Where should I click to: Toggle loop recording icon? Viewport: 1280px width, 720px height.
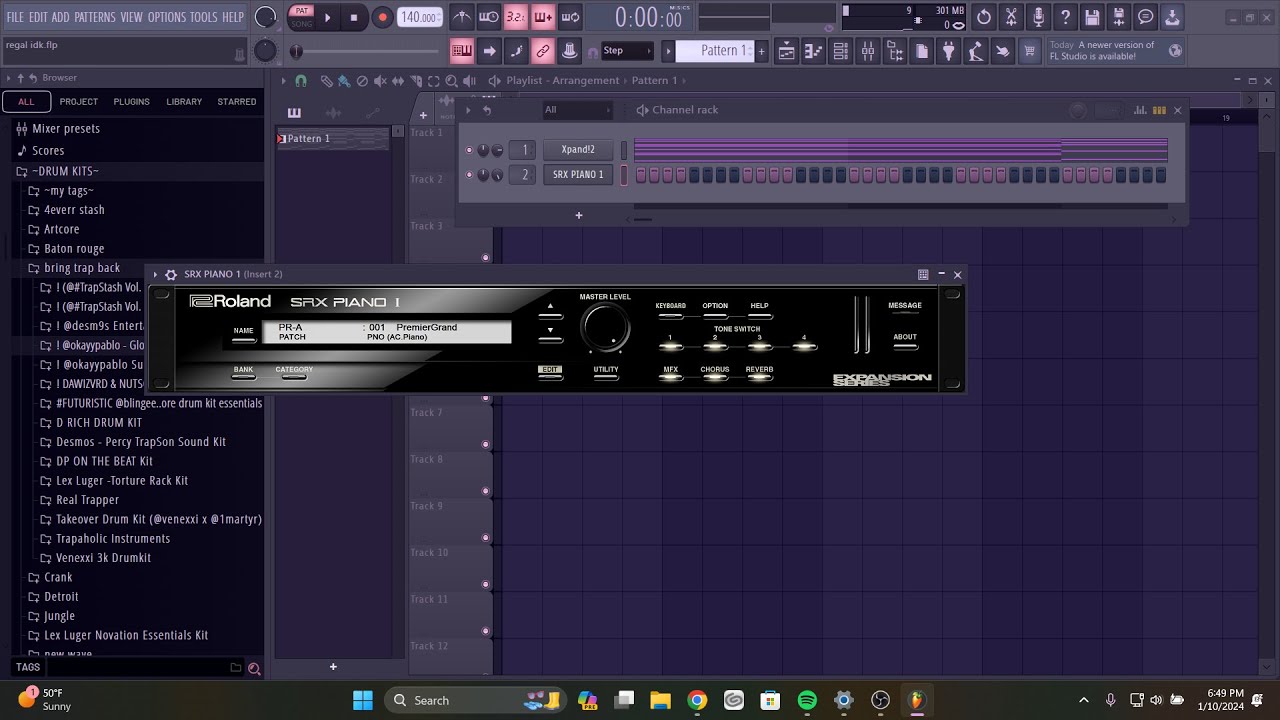pyautogui.click(x=570, y=17)
